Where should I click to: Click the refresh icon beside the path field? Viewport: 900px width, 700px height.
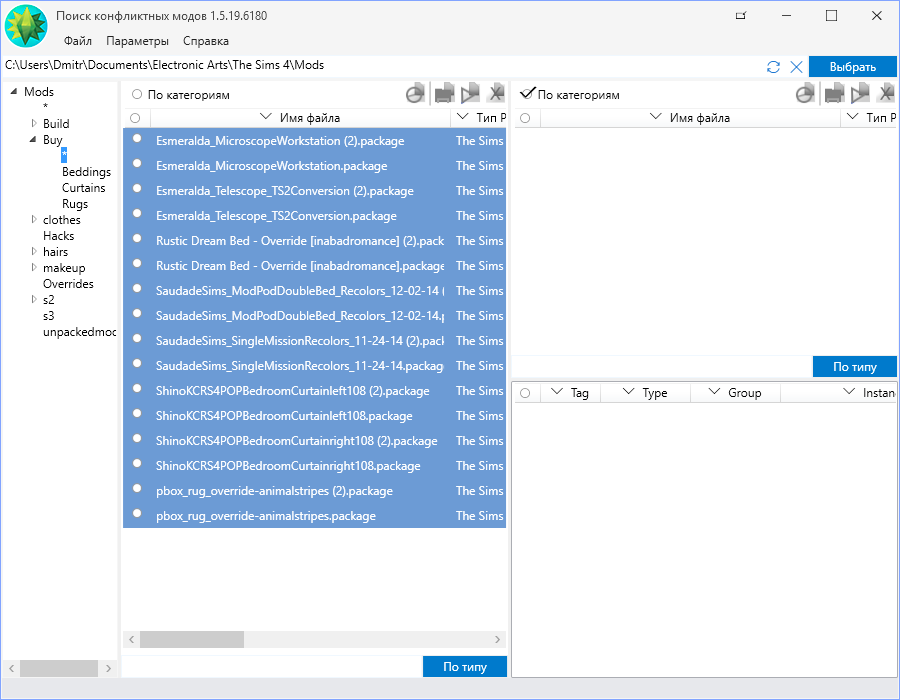(x=773, y=67)
